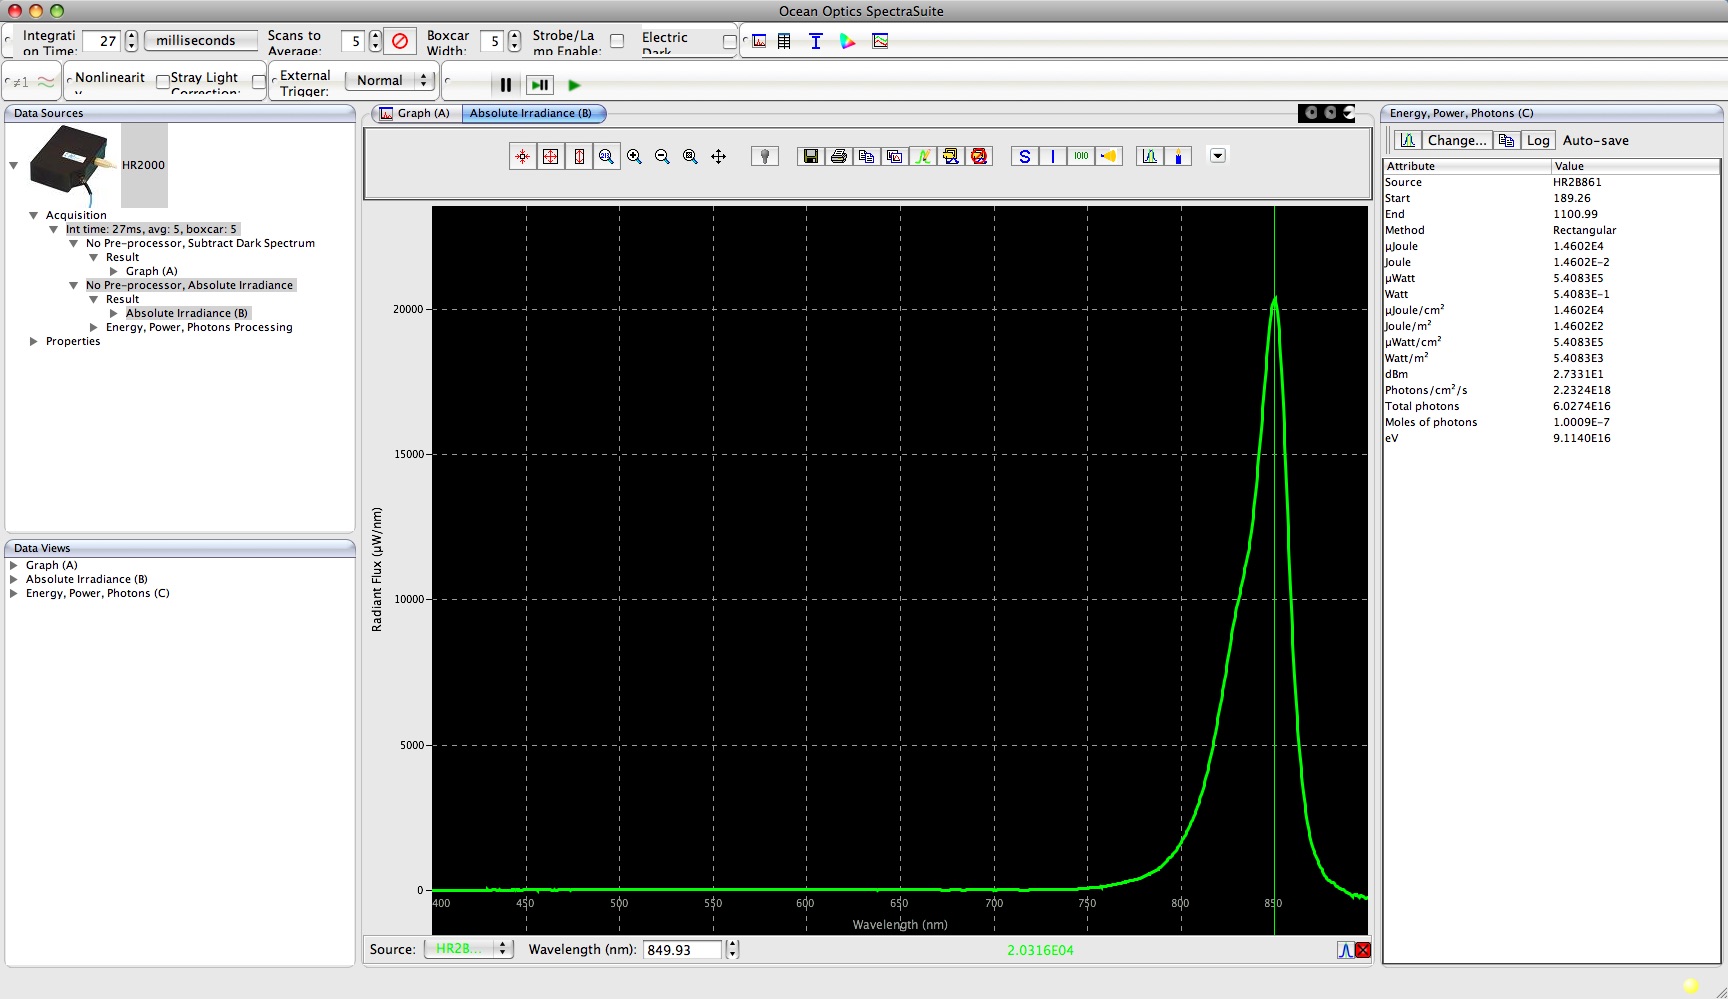Copy spectral data to clipboard icon
Screen dimensions: 1728x999
click(867, 156)
